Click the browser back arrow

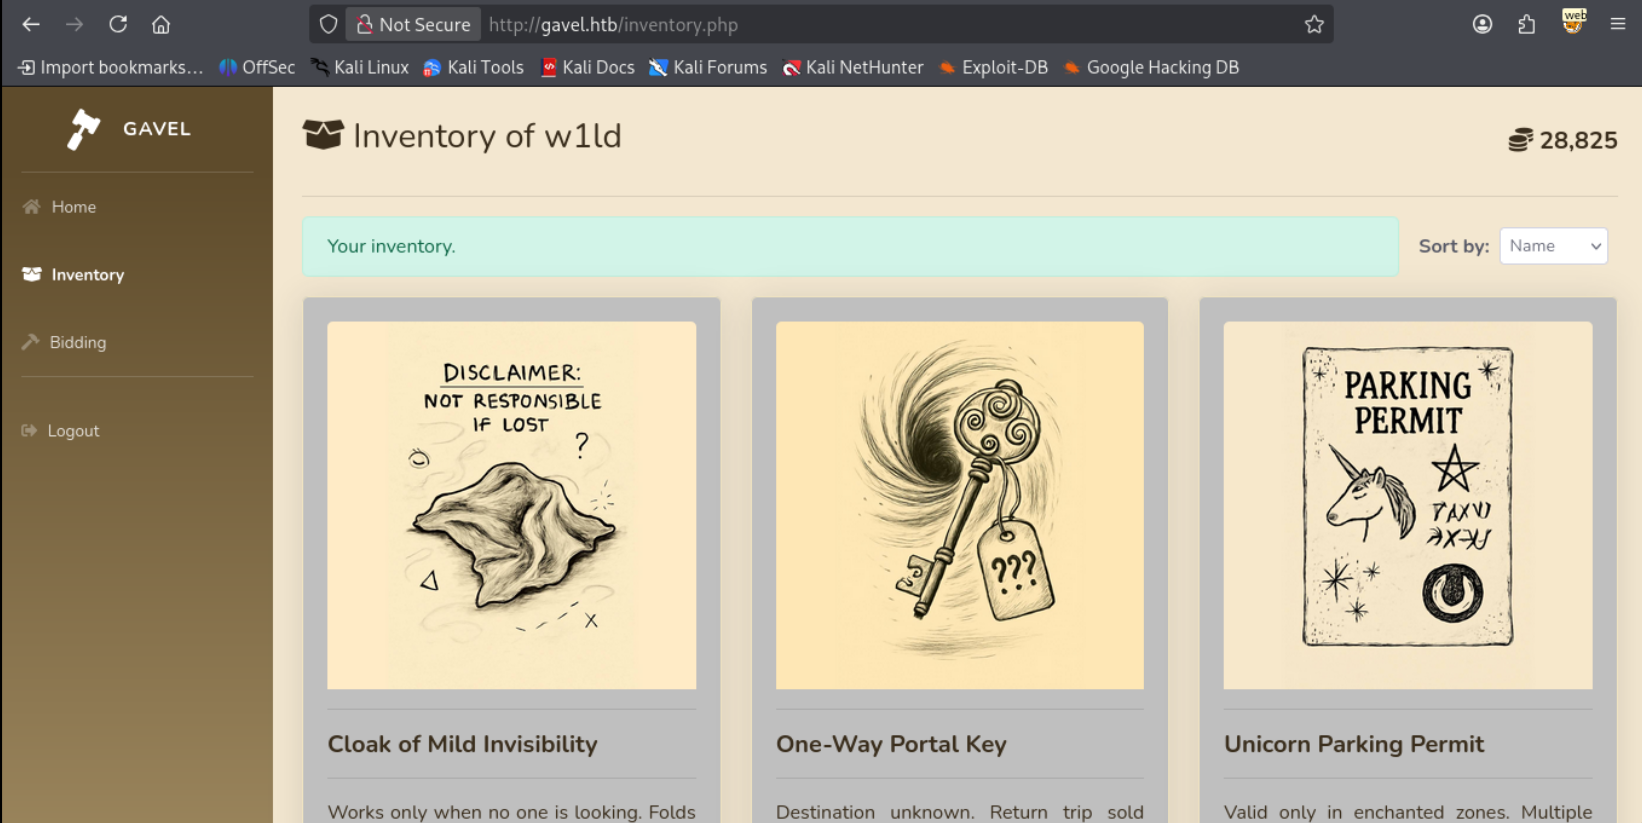point(31,24)
